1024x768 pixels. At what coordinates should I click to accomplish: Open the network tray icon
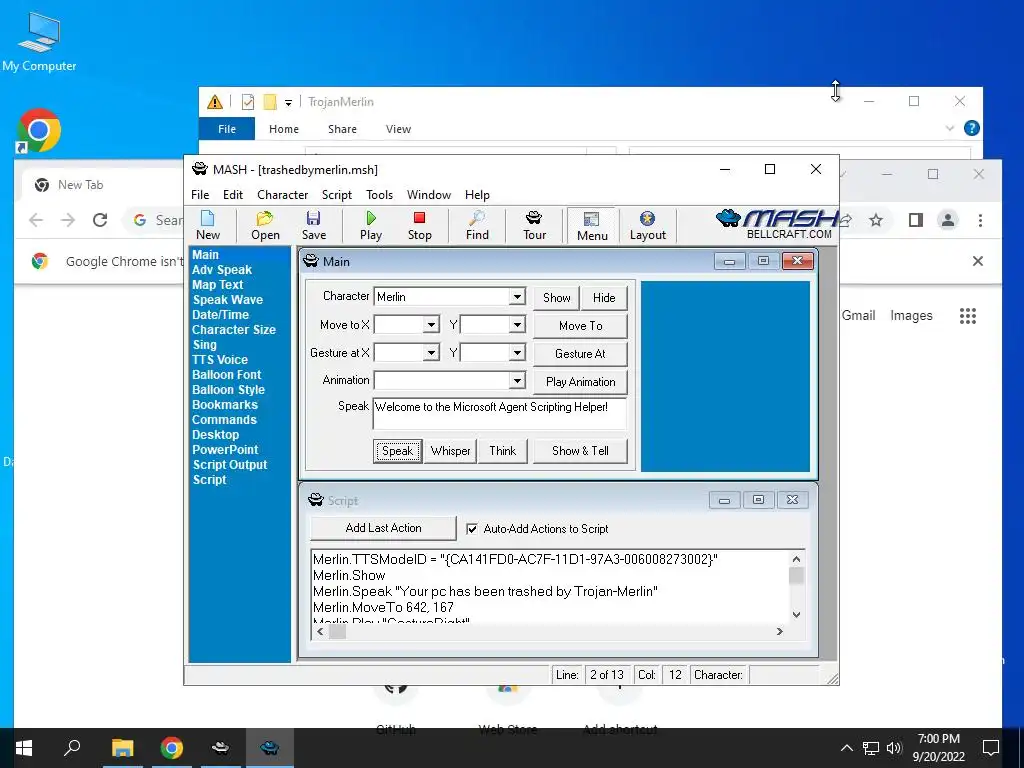(871, 748)
